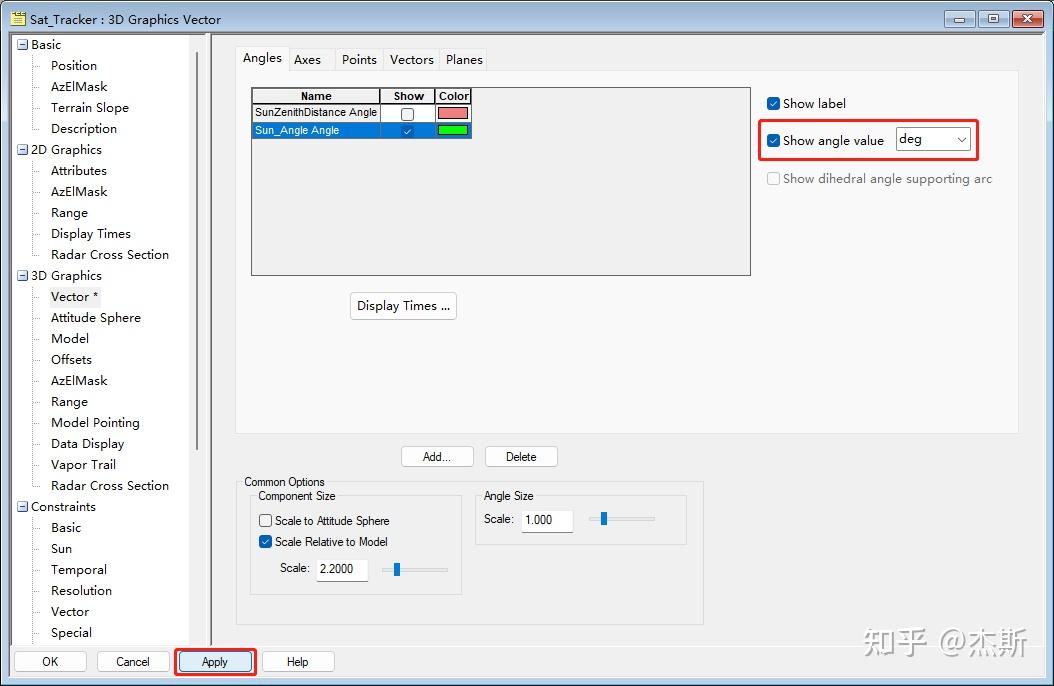Pick the green Sun_Angle color swatch
This screenshot has width=1054, height=686.
[x=452, y=130]
